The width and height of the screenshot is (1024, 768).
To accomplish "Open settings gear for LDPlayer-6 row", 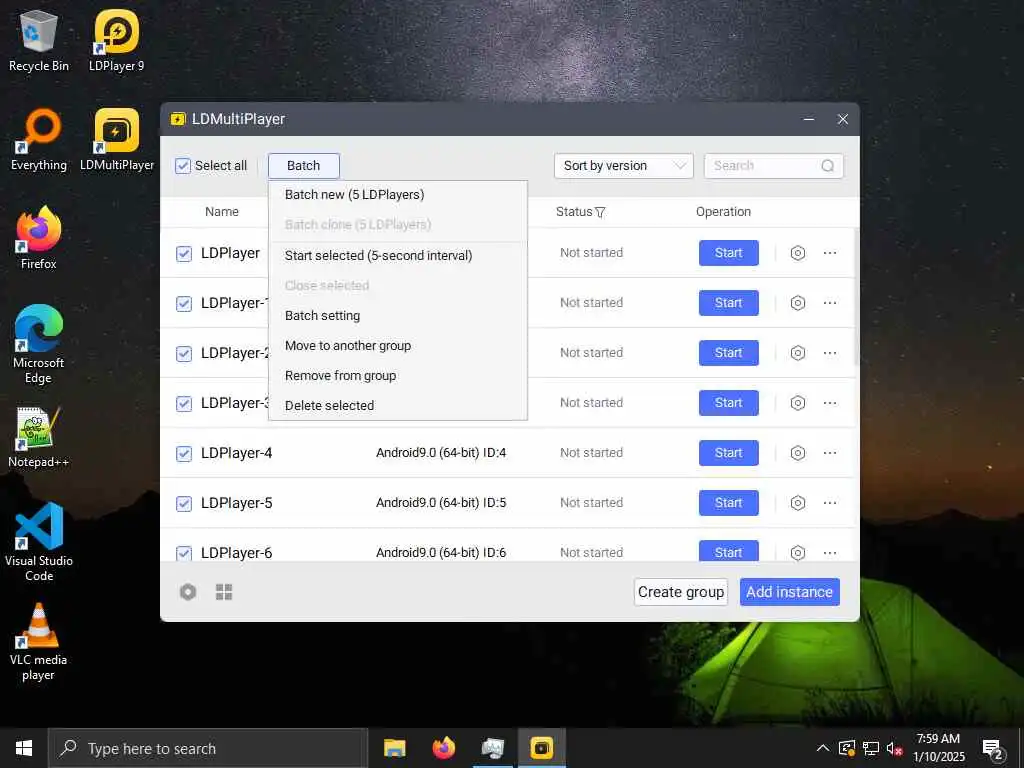I will pos(797,552).
